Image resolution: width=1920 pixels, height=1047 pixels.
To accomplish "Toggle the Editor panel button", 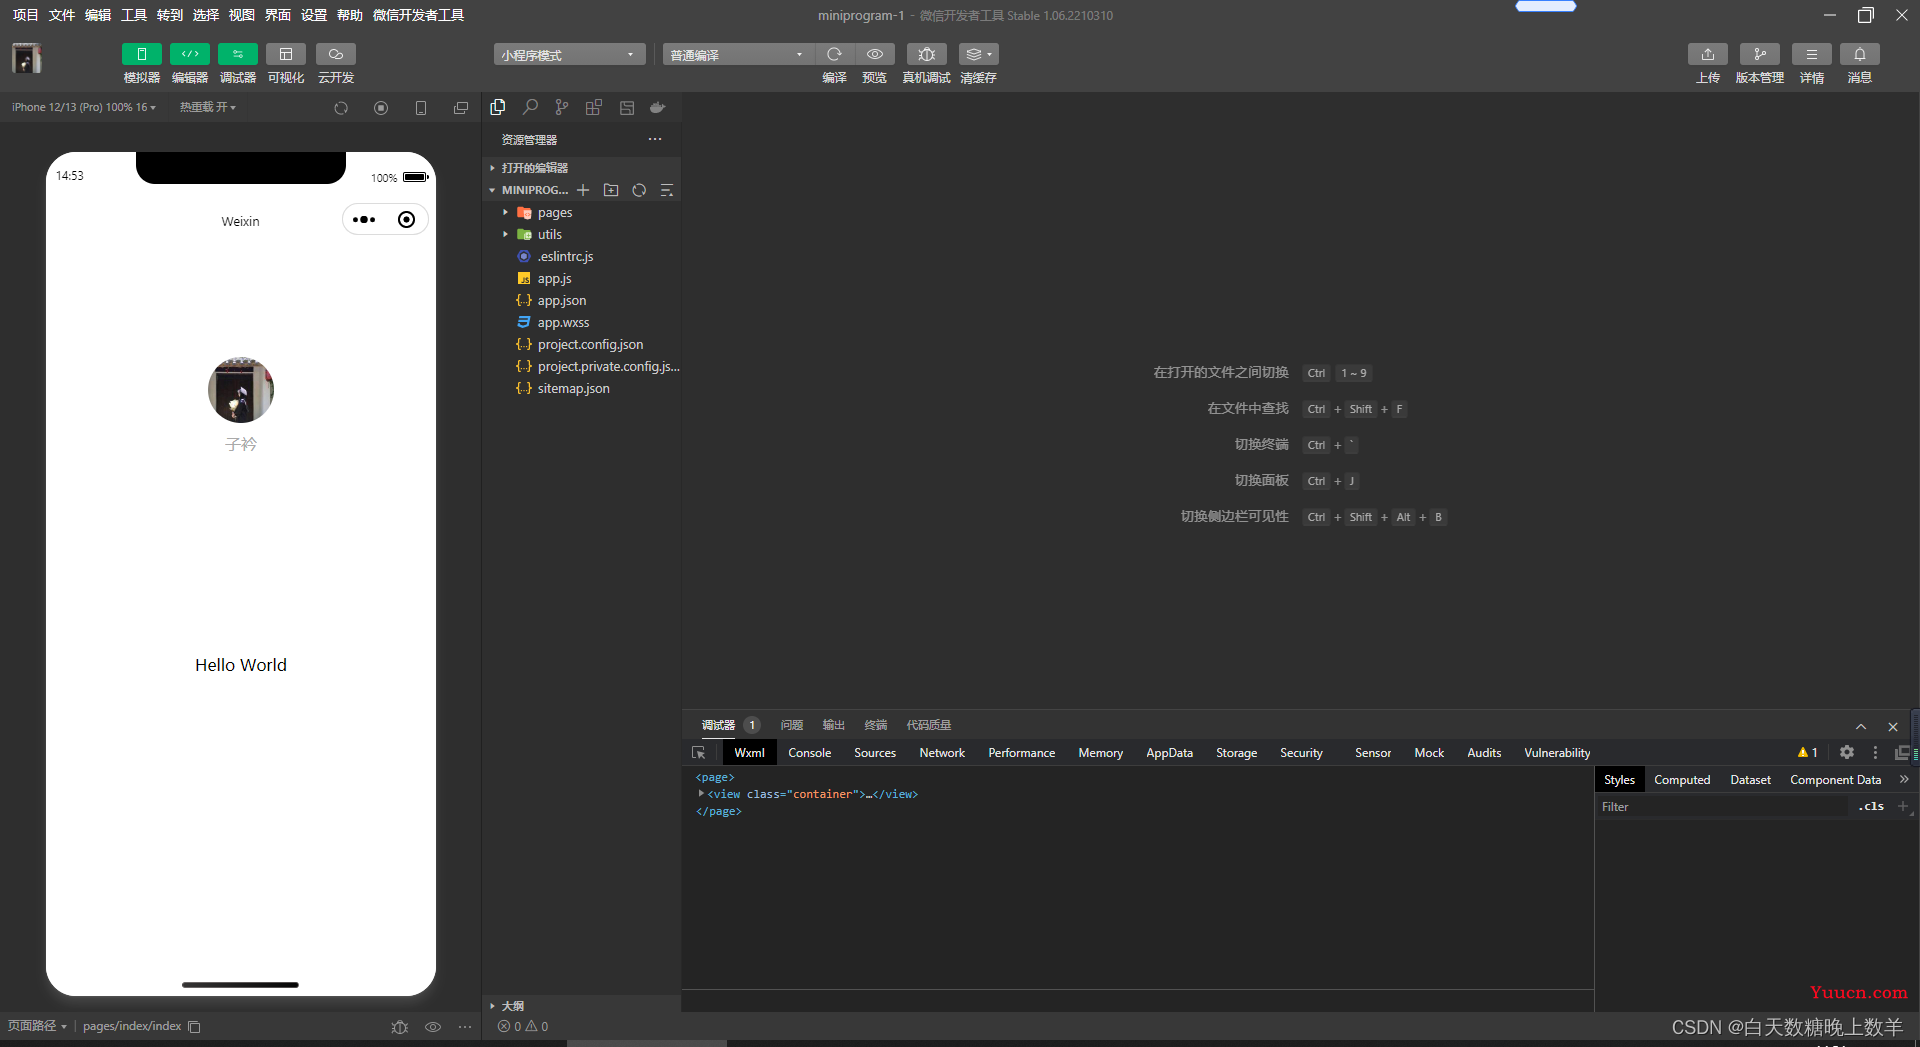I will [x=189, y=54].
